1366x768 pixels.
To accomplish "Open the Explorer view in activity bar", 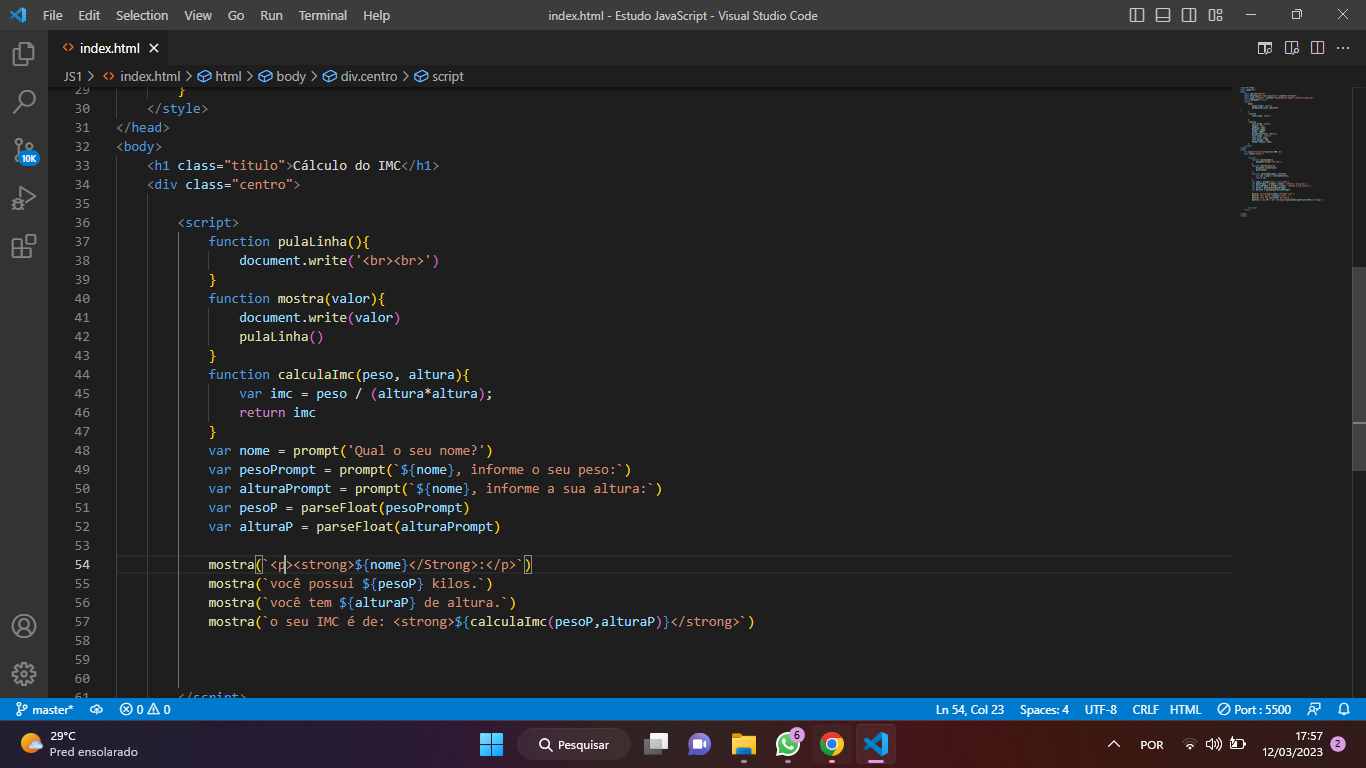I will (24, 53).
